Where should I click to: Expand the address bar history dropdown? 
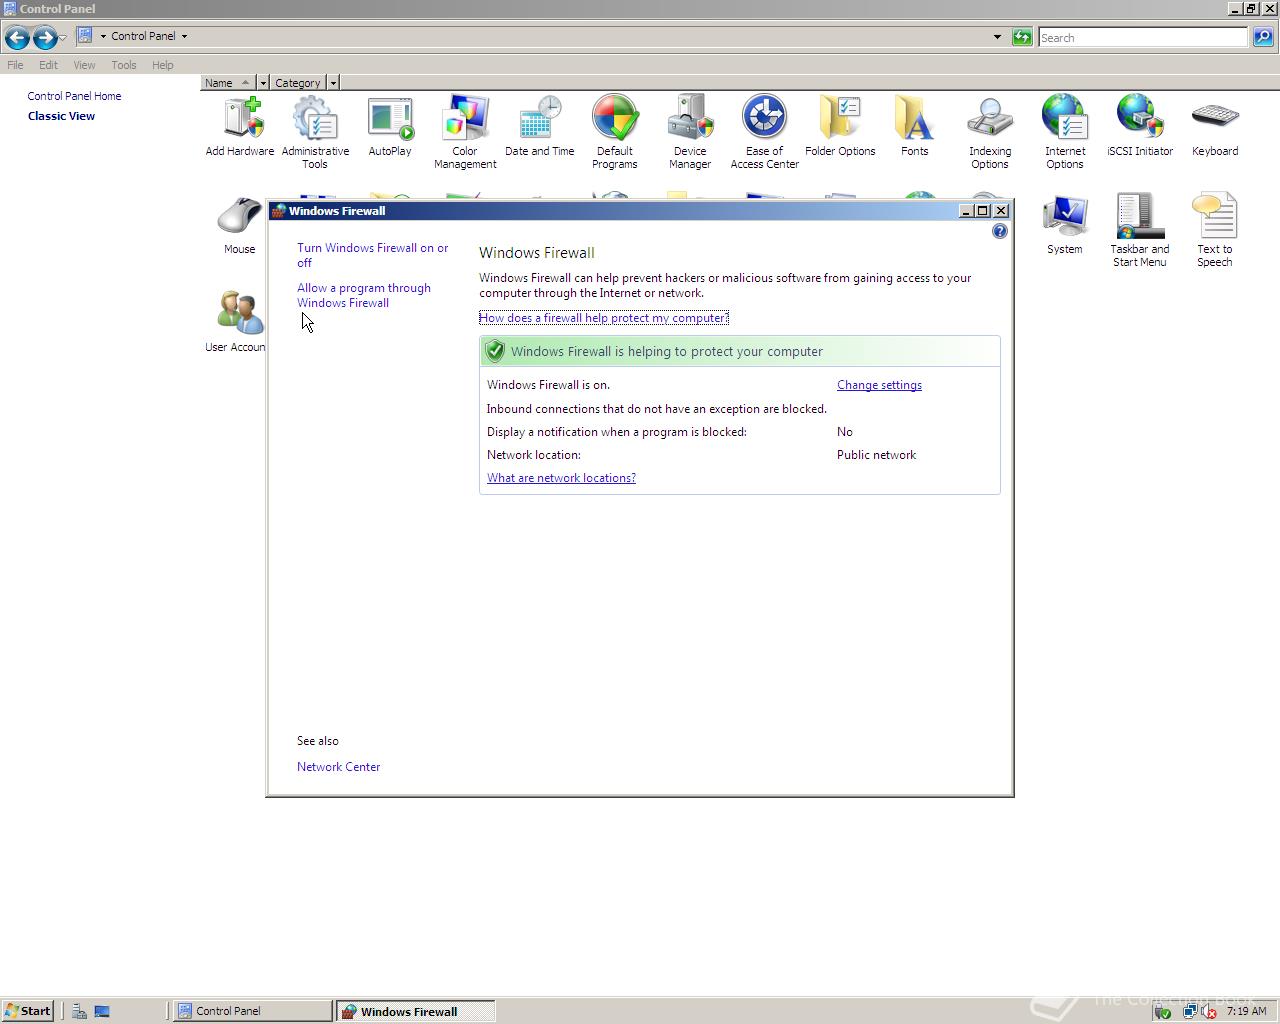click(x=997, y=37)
